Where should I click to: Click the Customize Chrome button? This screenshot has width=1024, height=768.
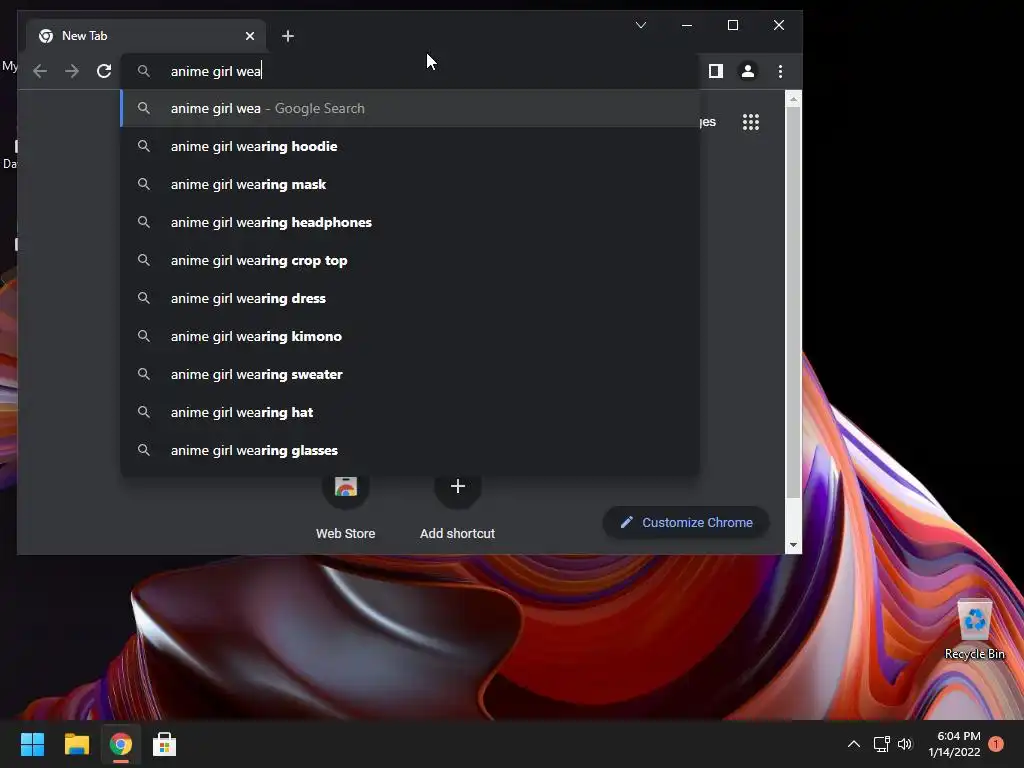click(686, 522)
